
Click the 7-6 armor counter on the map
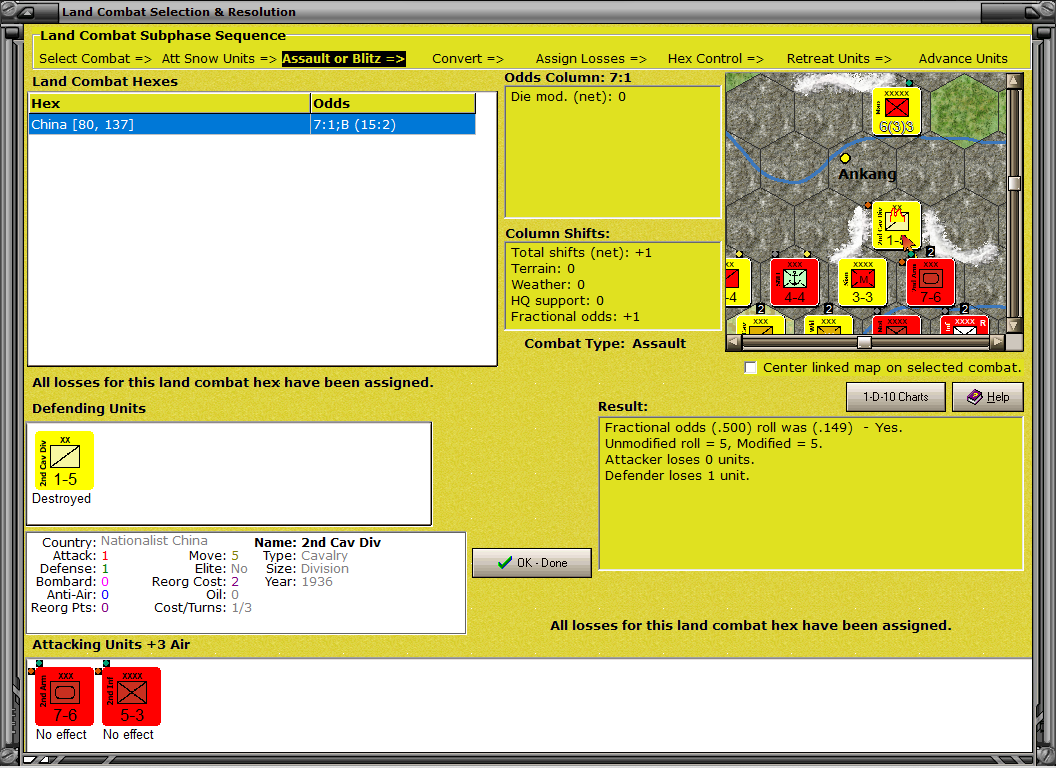(931, 282)
